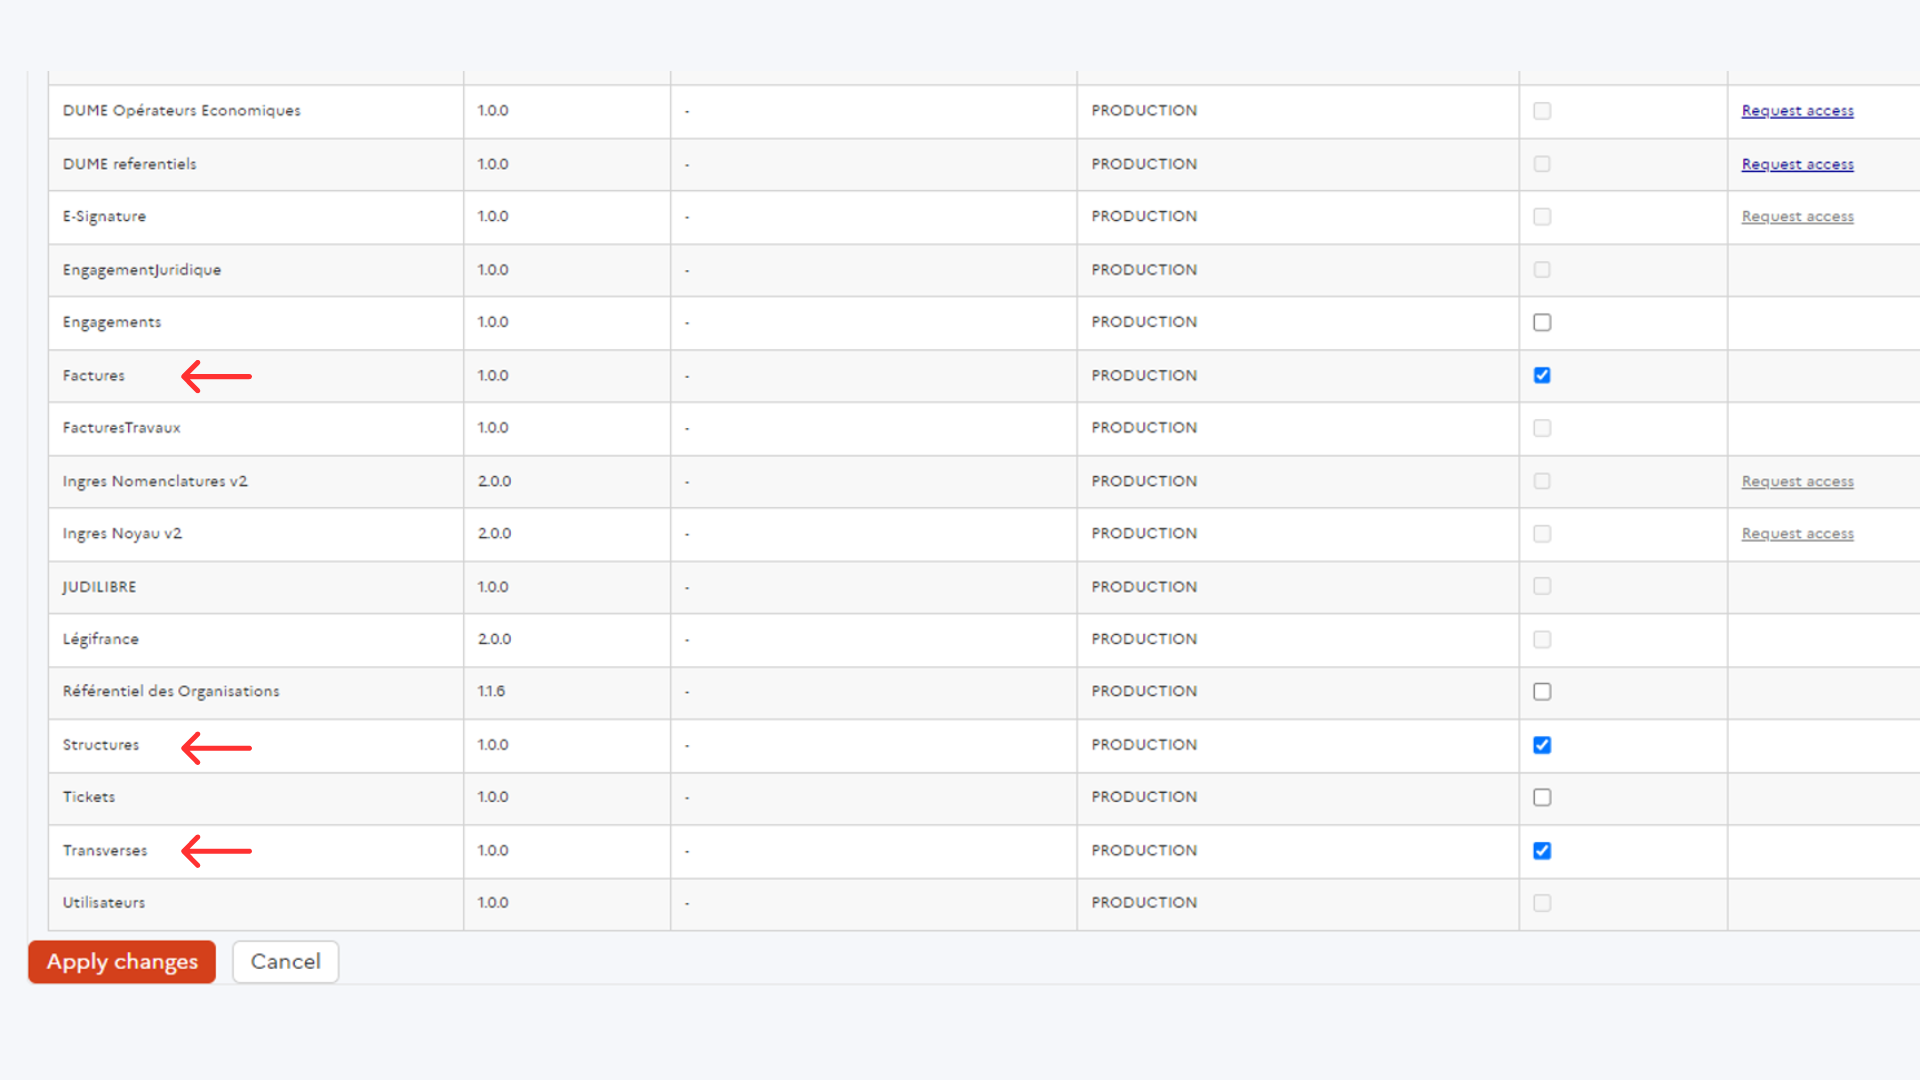Click the red arrow beside Structures
The width and height of the screenshot is (1920, 1080).
click(x=216, y=747)
